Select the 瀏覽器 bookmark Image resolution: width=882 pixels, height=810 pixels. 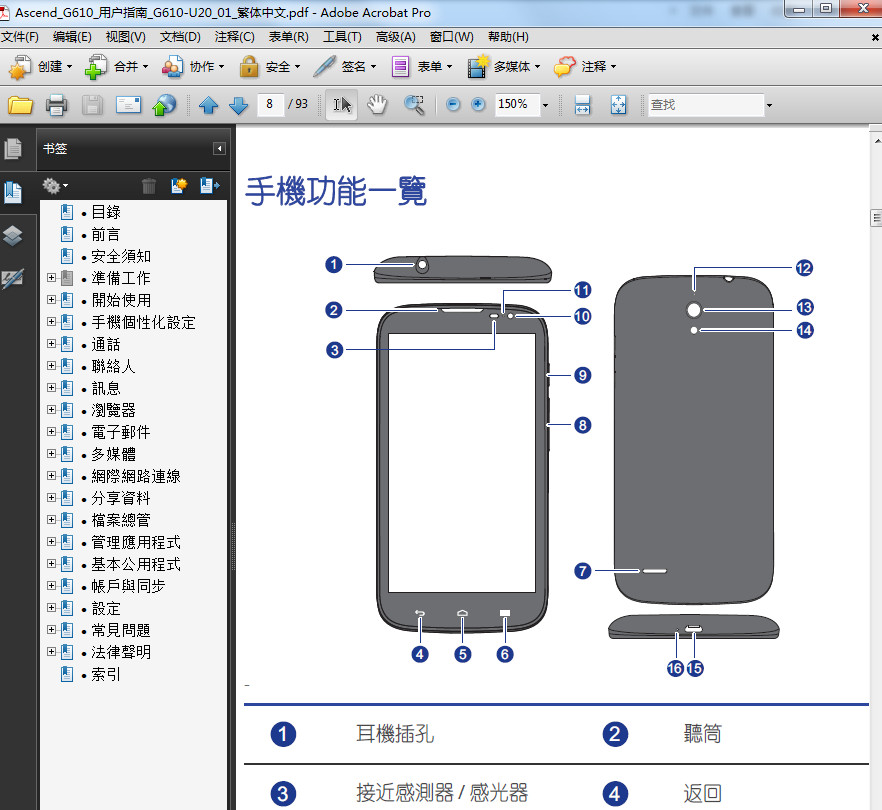pos(113,410)
